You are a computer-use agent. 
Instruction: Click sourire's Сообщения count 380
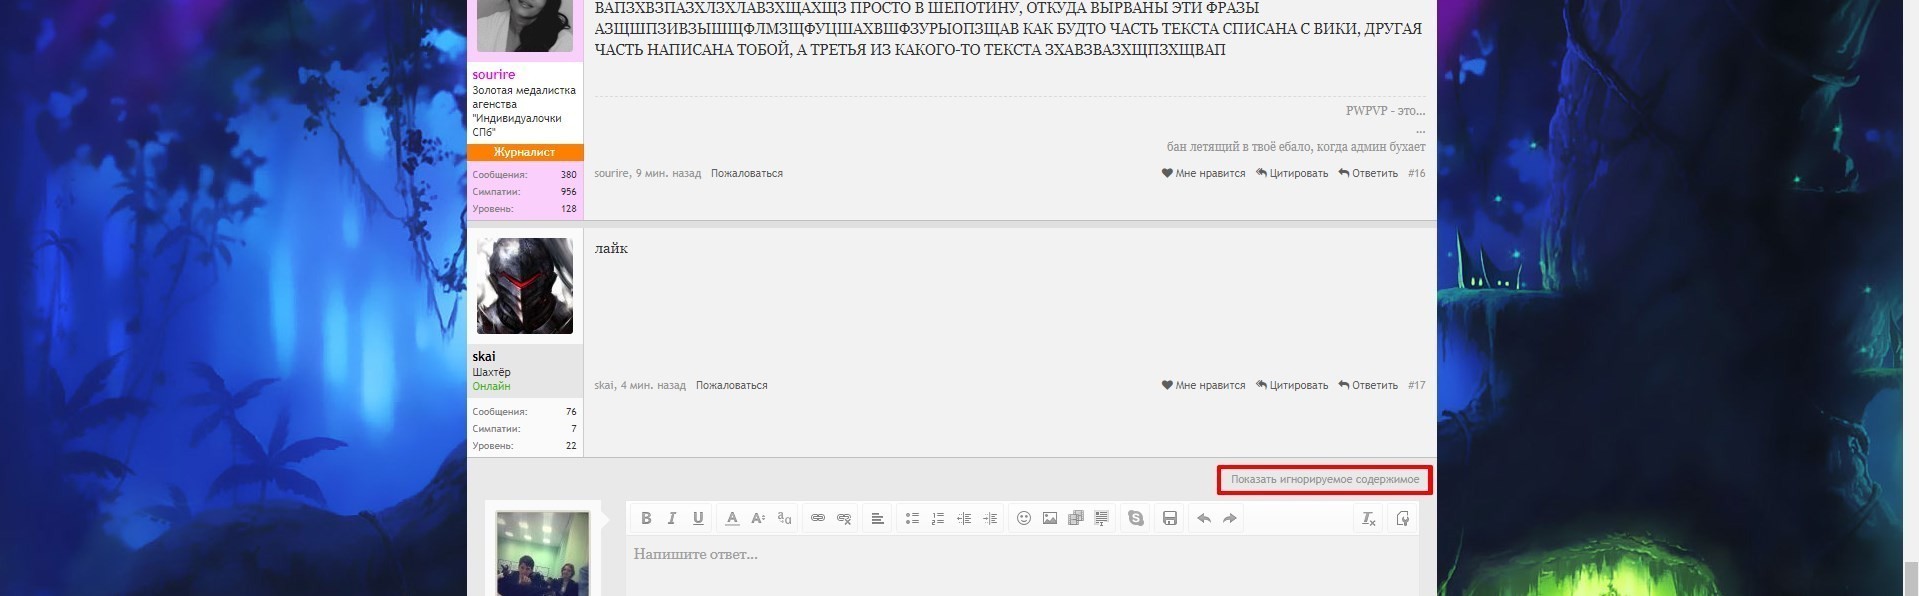[568, 175]
